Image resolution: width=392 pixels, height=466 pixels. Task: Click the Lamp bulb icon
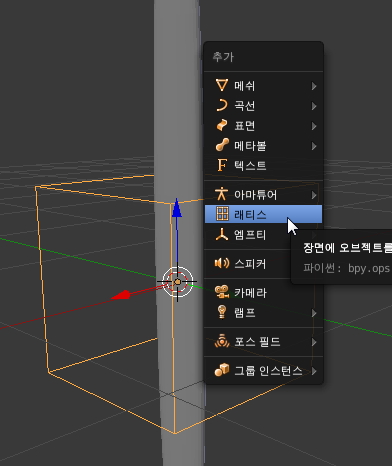coord(222,312)
